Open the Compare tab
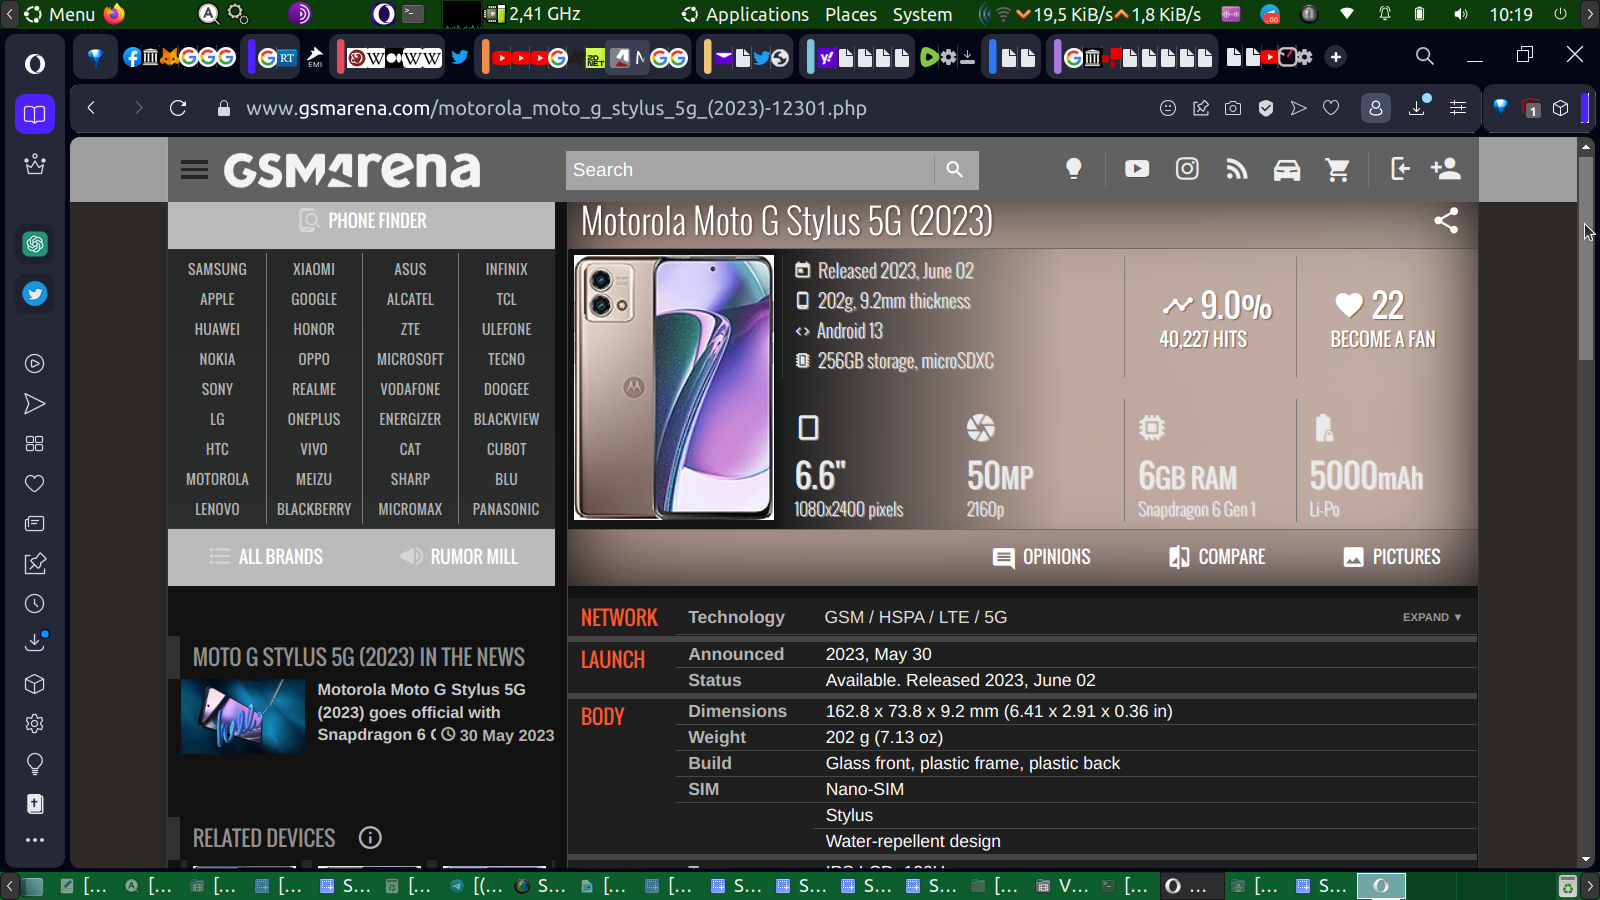1600x900 pixels. (x=1217, y=557)
